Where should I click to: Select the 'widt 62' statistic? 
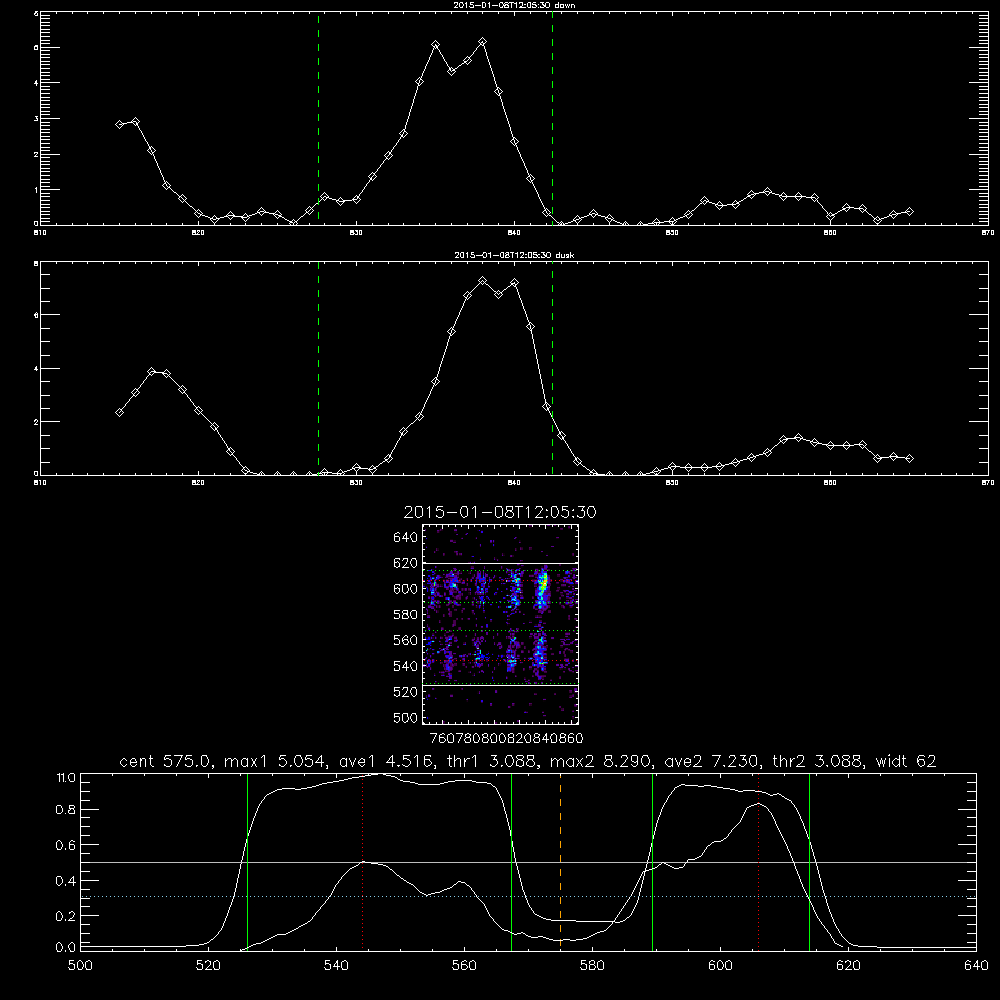906,761
